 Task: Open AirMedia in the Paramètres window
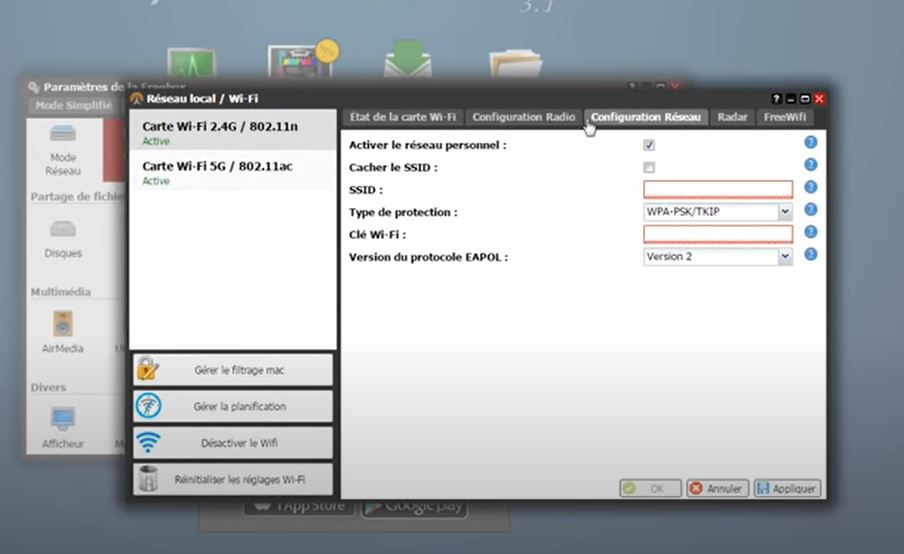(63, 331)
